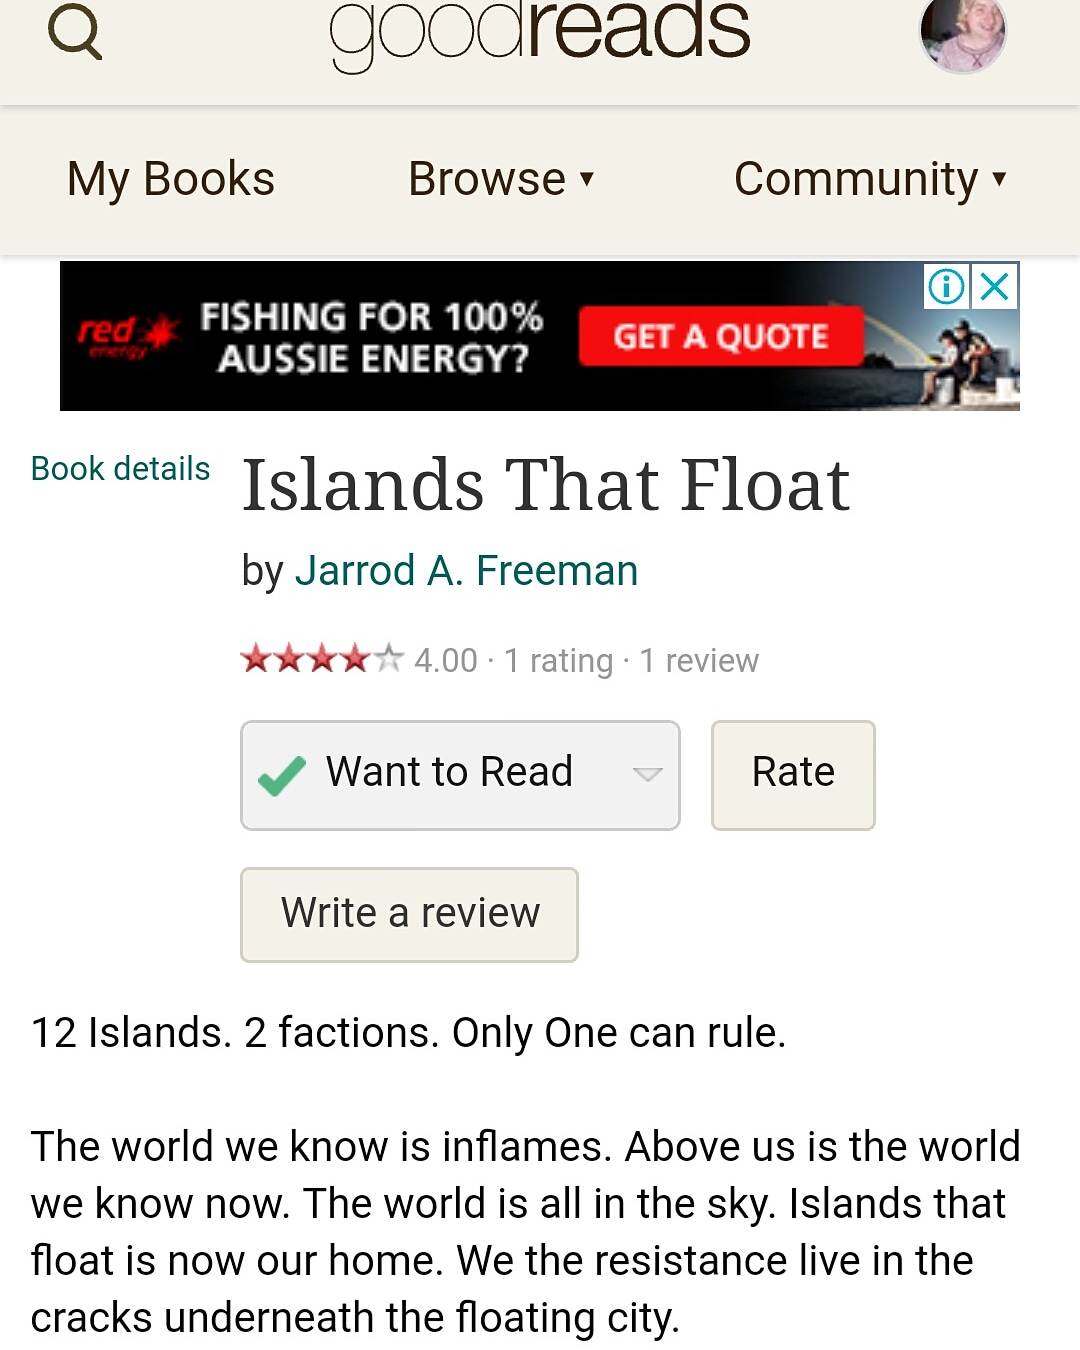The width and height of the screenshot is (1080, 1350).
Task: Tap the profile avatar picture
Action: click(x=962, y=35)
